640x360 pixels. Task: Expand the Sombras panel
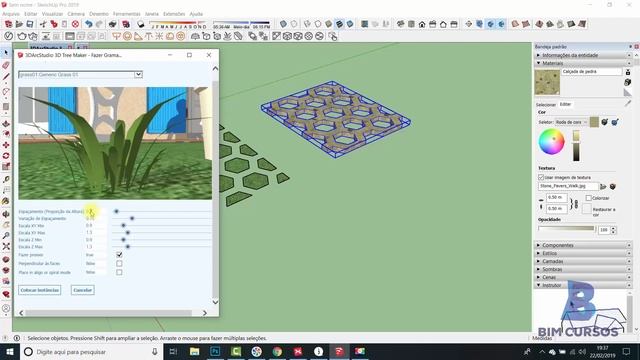pos(583,269)
